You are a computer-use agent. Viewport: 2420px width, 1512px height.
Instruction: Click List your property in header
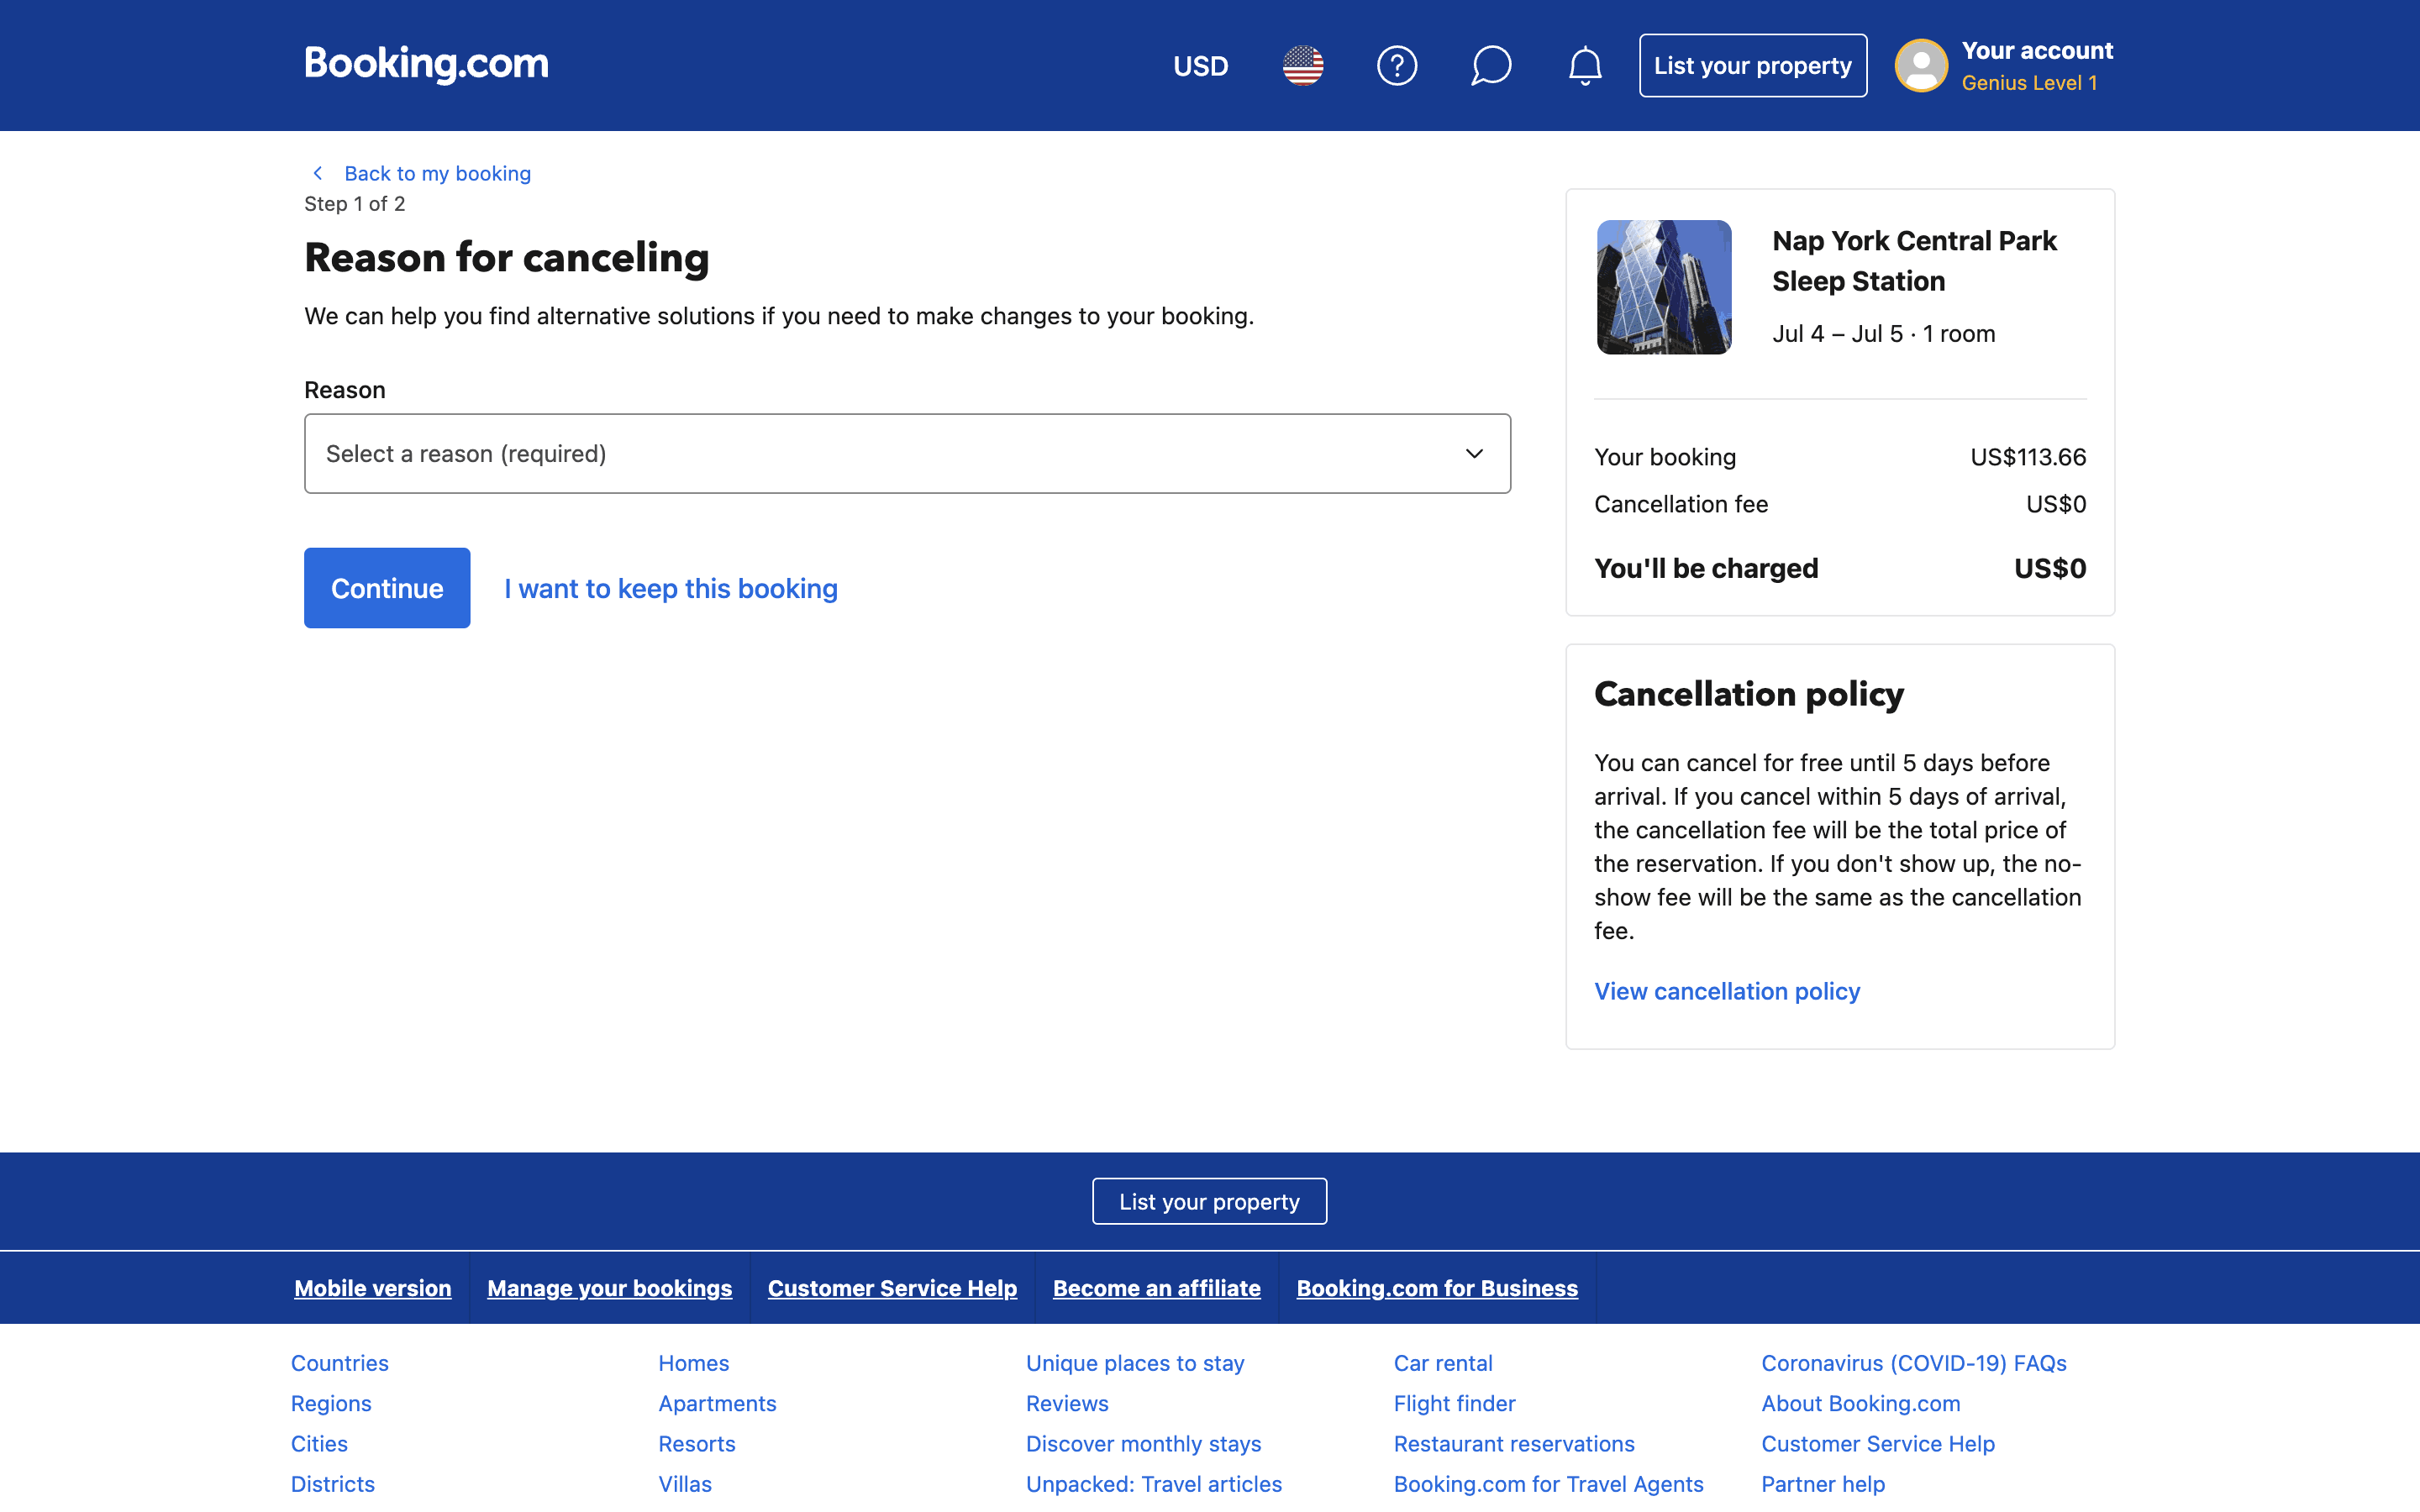tap(1752, 66)
